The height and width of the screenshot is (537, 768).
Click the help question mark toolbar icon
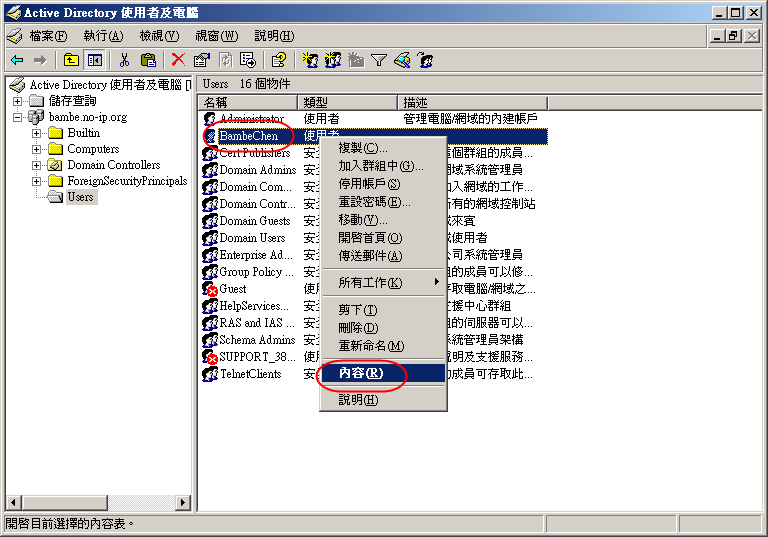point(279,60)
